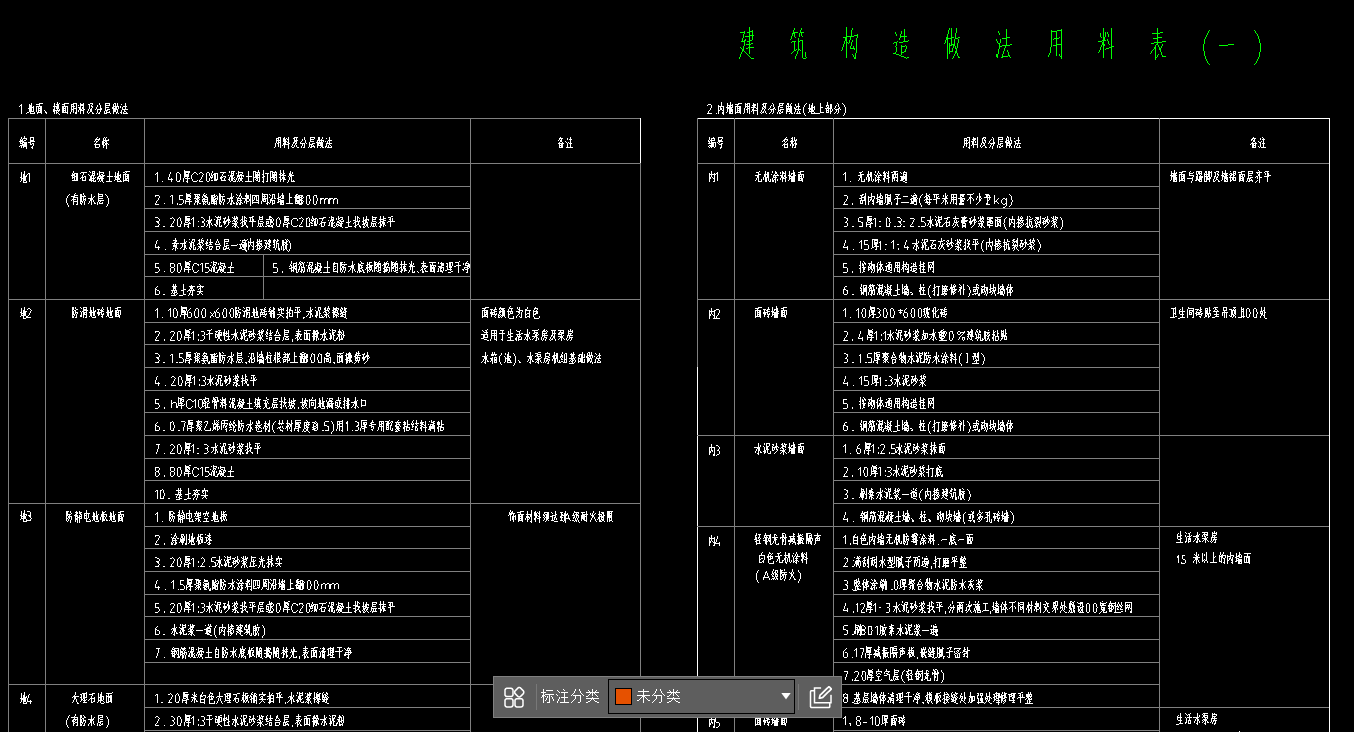Click the line 2.10厚1:3水泥砂浆打底

coord(892,472)
